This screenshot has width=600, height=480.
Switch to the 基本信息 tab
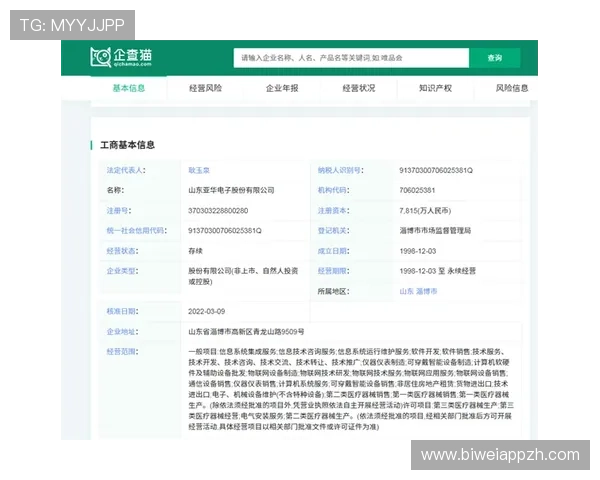129,88
